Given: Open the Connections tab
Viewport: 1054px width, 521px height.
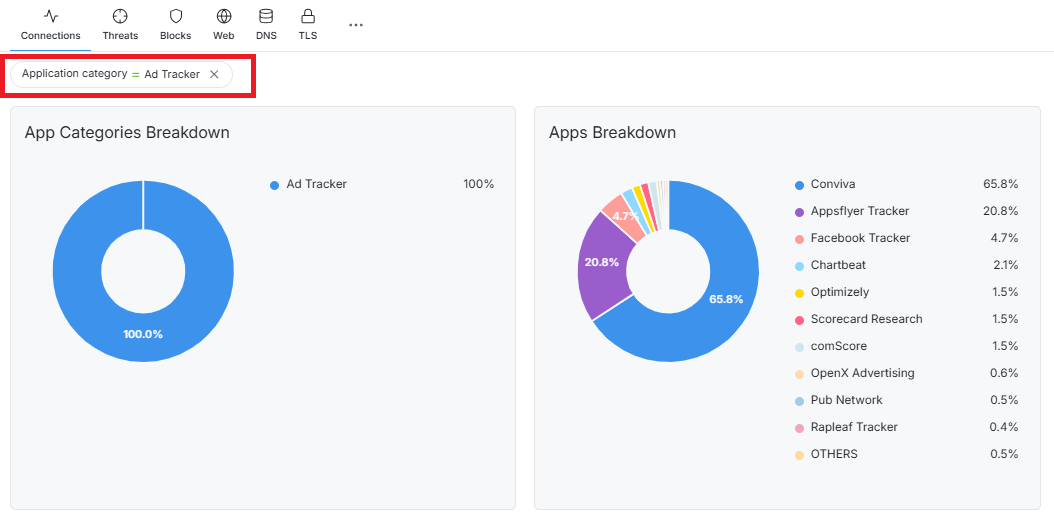Looking at the screenshot, I should click(x=50, y=26).
